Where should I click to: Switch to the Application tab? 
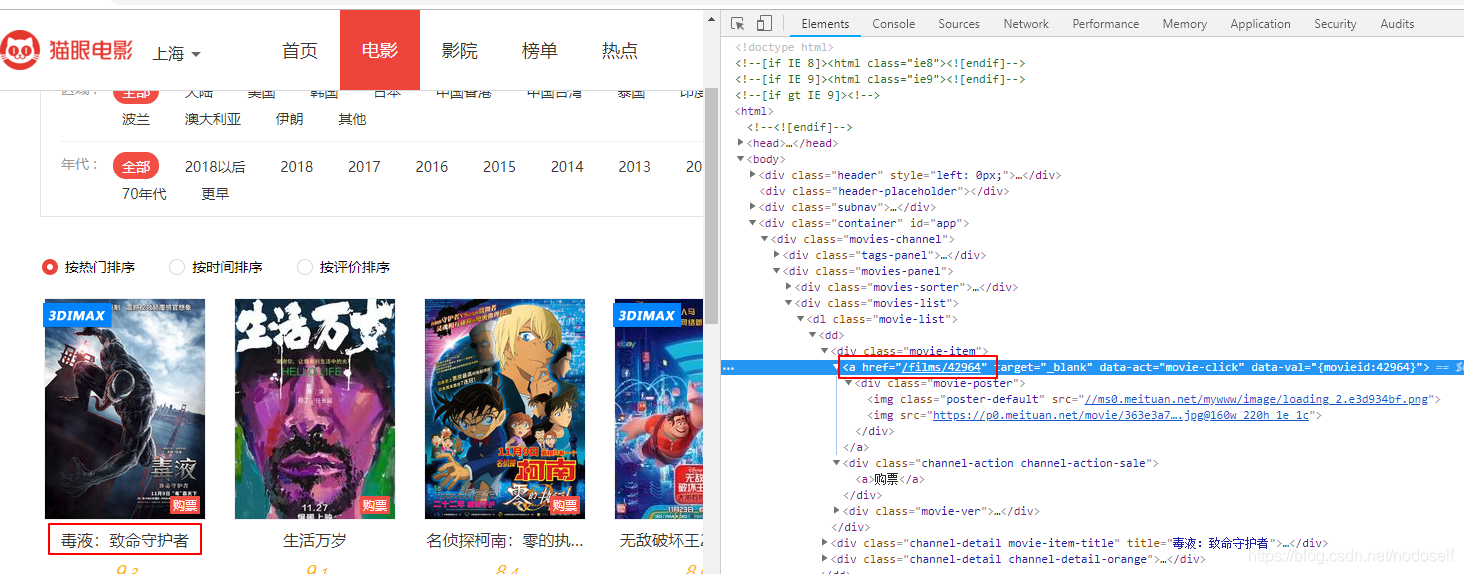[1260, 24]
